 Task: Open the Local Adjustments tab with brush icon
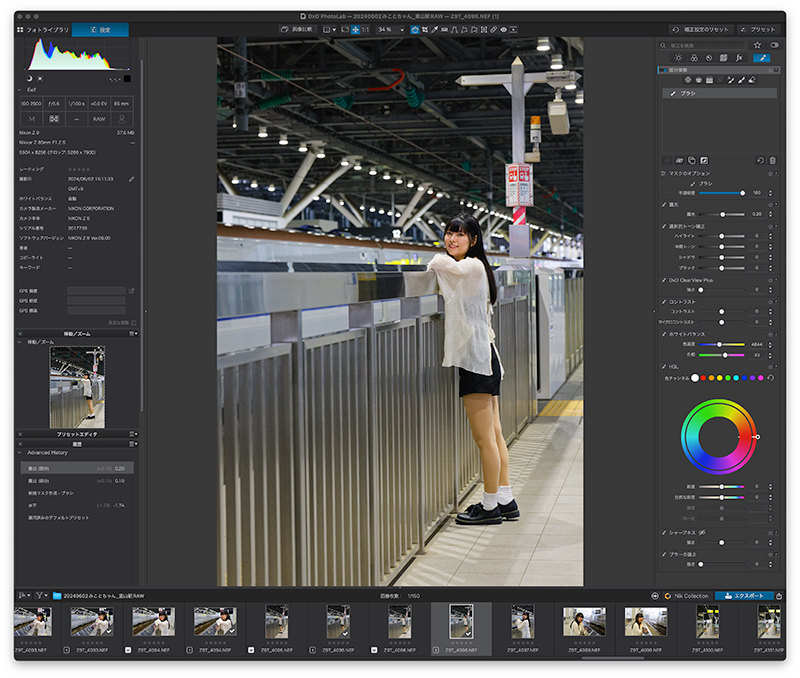click(x=761, y=59)
